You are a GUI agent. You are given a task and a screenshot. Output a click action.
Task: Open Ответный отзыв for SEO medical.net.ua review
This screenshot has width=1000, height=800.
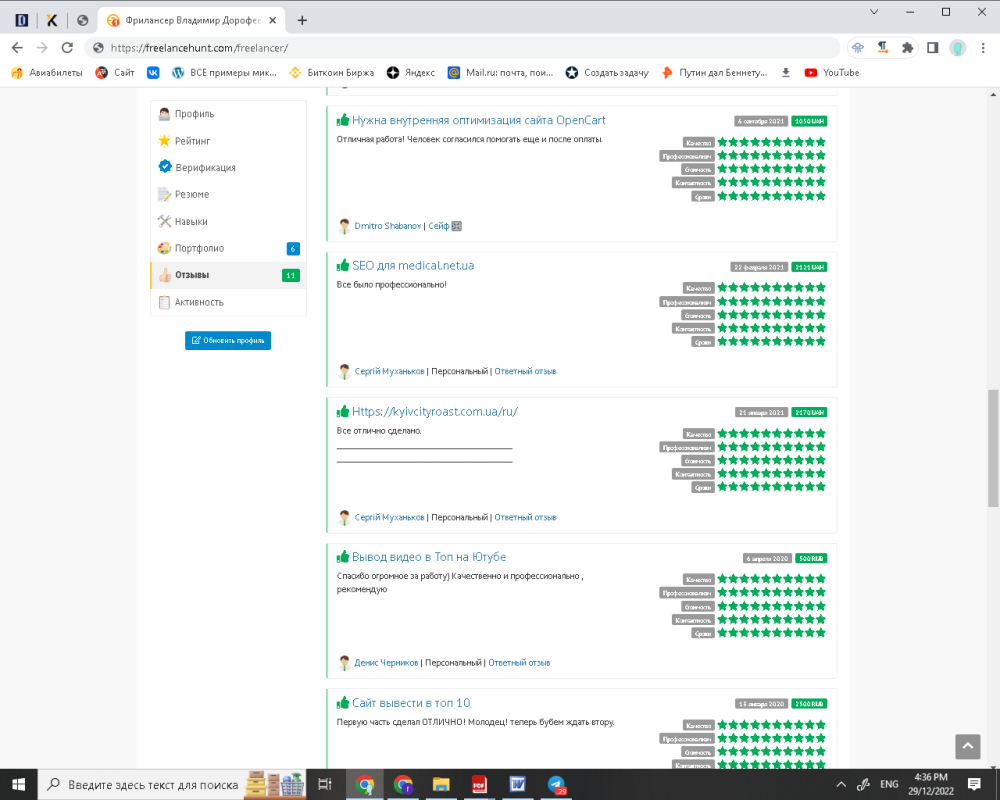pyautogui.click(x=525, y=371)
